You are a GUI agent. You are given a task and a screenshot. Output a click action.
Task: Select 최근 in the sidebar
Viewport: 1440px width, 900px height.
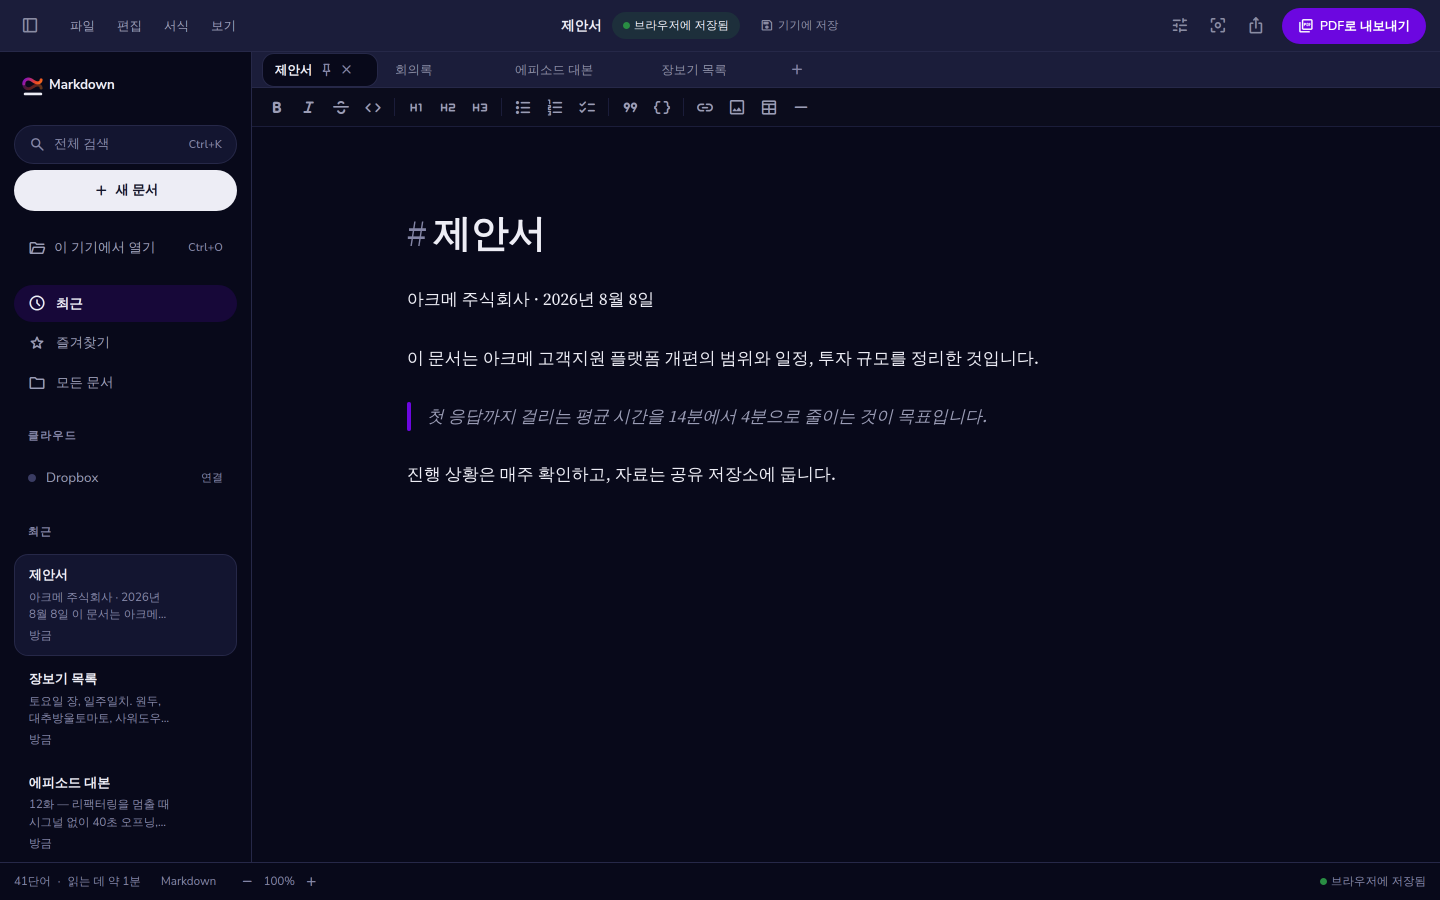tap(125, 303)
